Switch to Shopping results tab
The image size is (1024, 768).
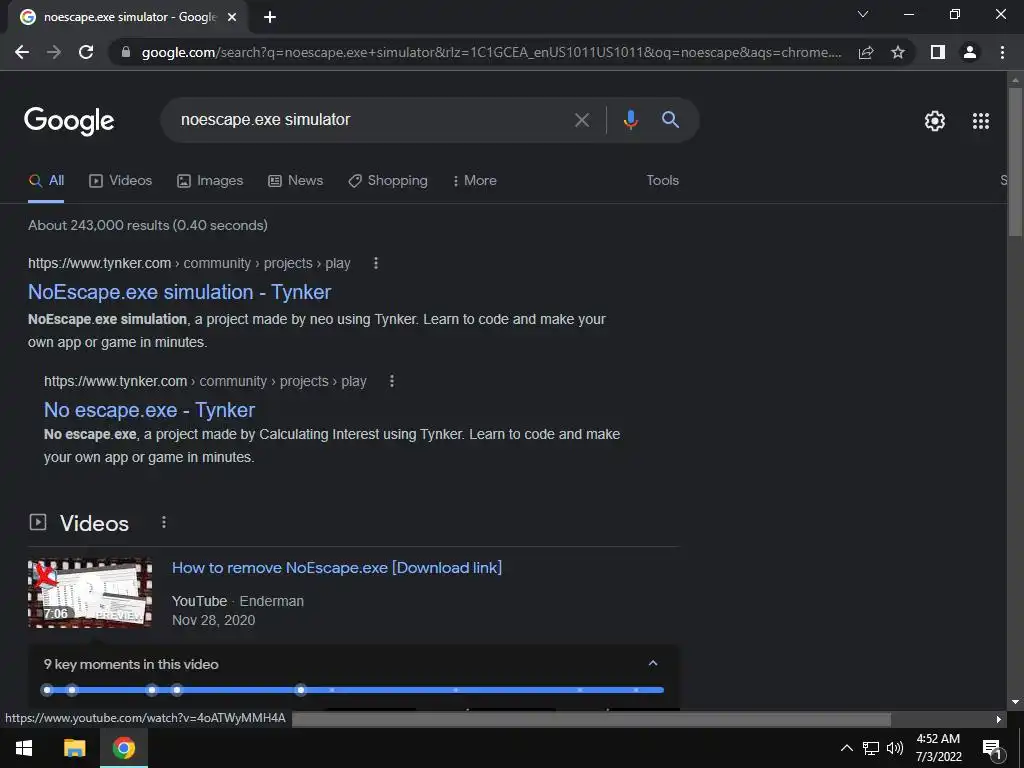click(x=388, y=181)
